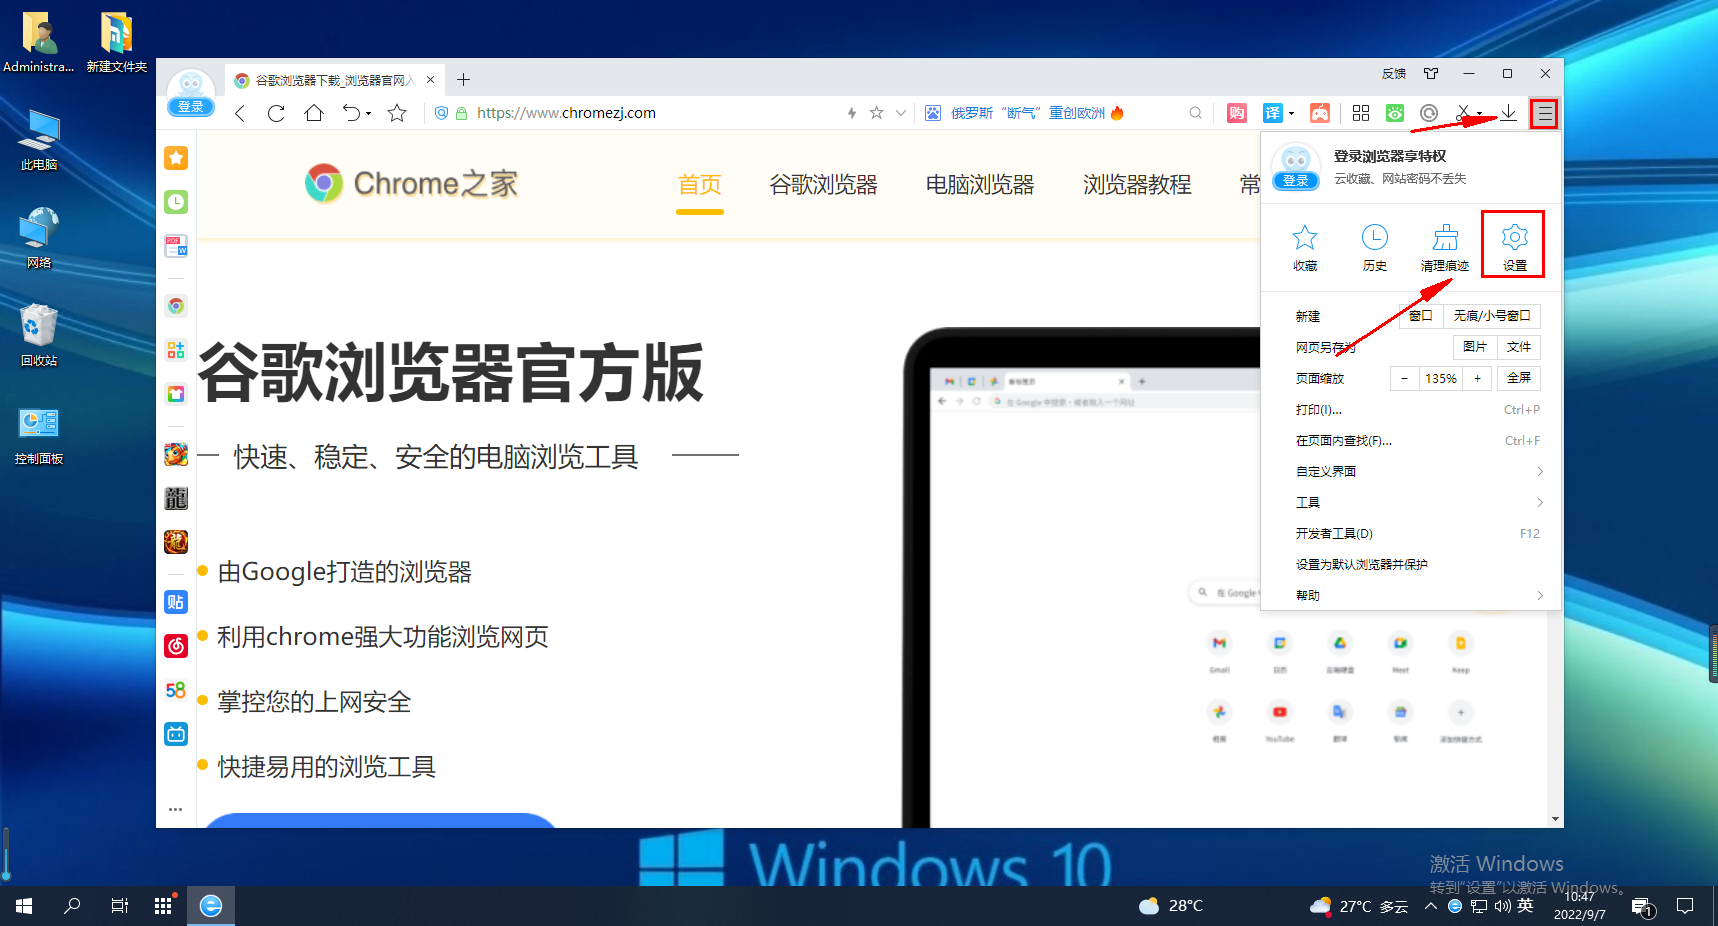
Task: Open new 窗口 window
Action: (1421, 316)
